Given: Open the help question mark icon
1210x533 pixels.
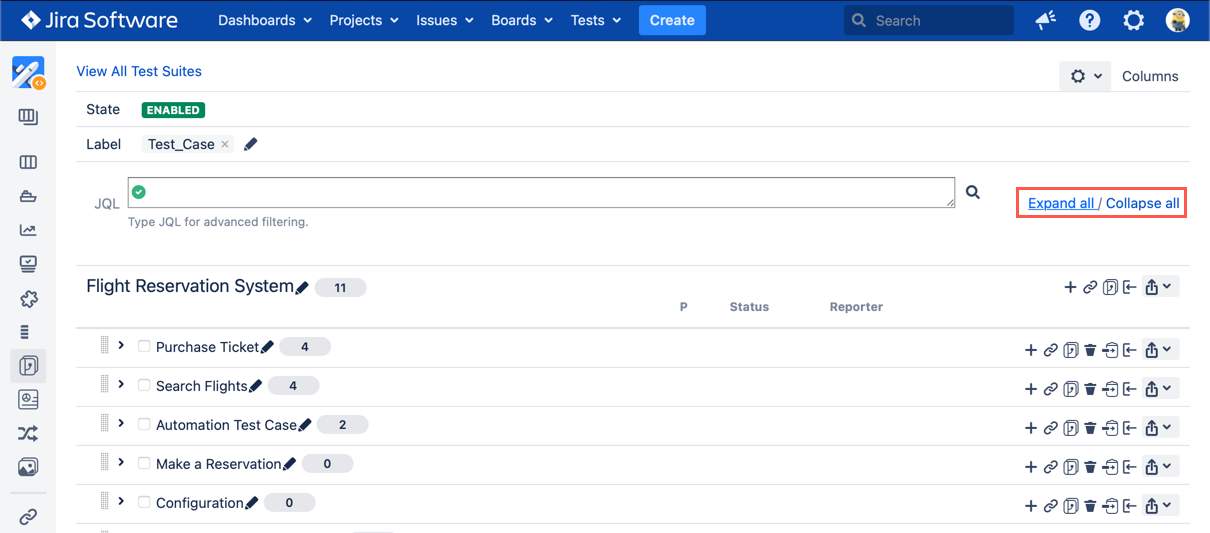Looking at the screenshot, I should pyautogui.click(x=1090, y=20).
